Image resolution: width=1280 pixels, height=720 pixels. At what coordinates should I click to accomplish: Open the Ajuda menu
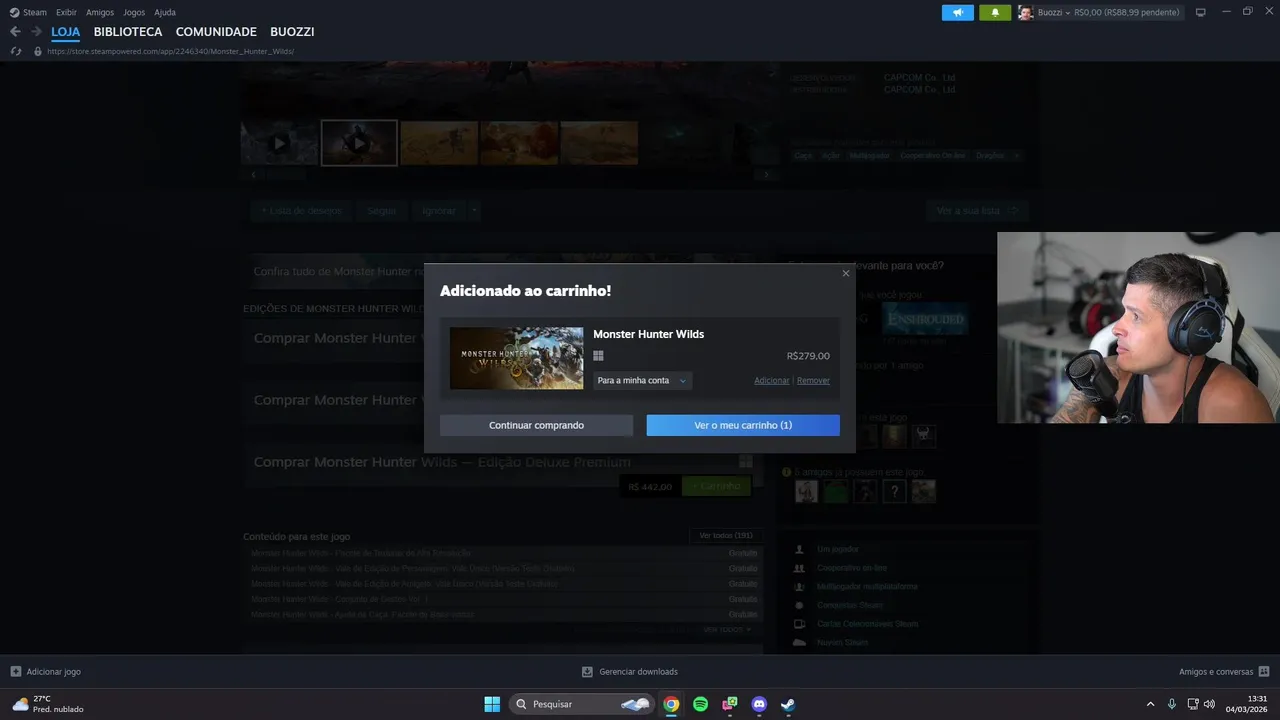pyautogui.click(x=165, y=12)
